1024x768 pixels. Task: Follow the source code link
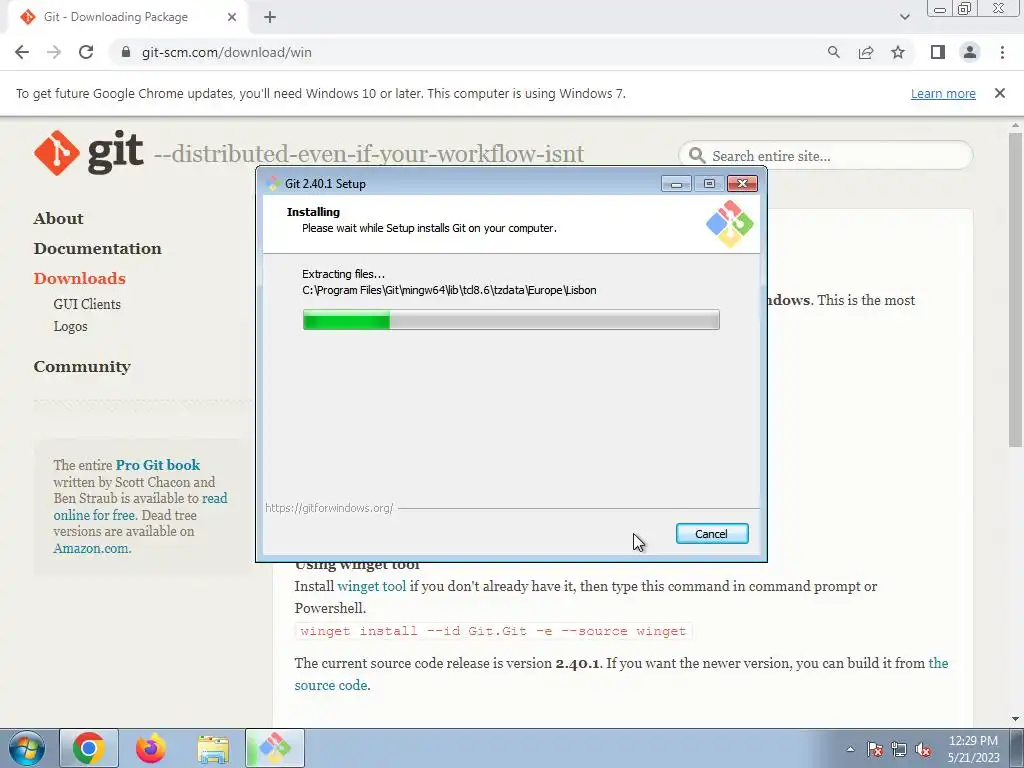(331, 685)
